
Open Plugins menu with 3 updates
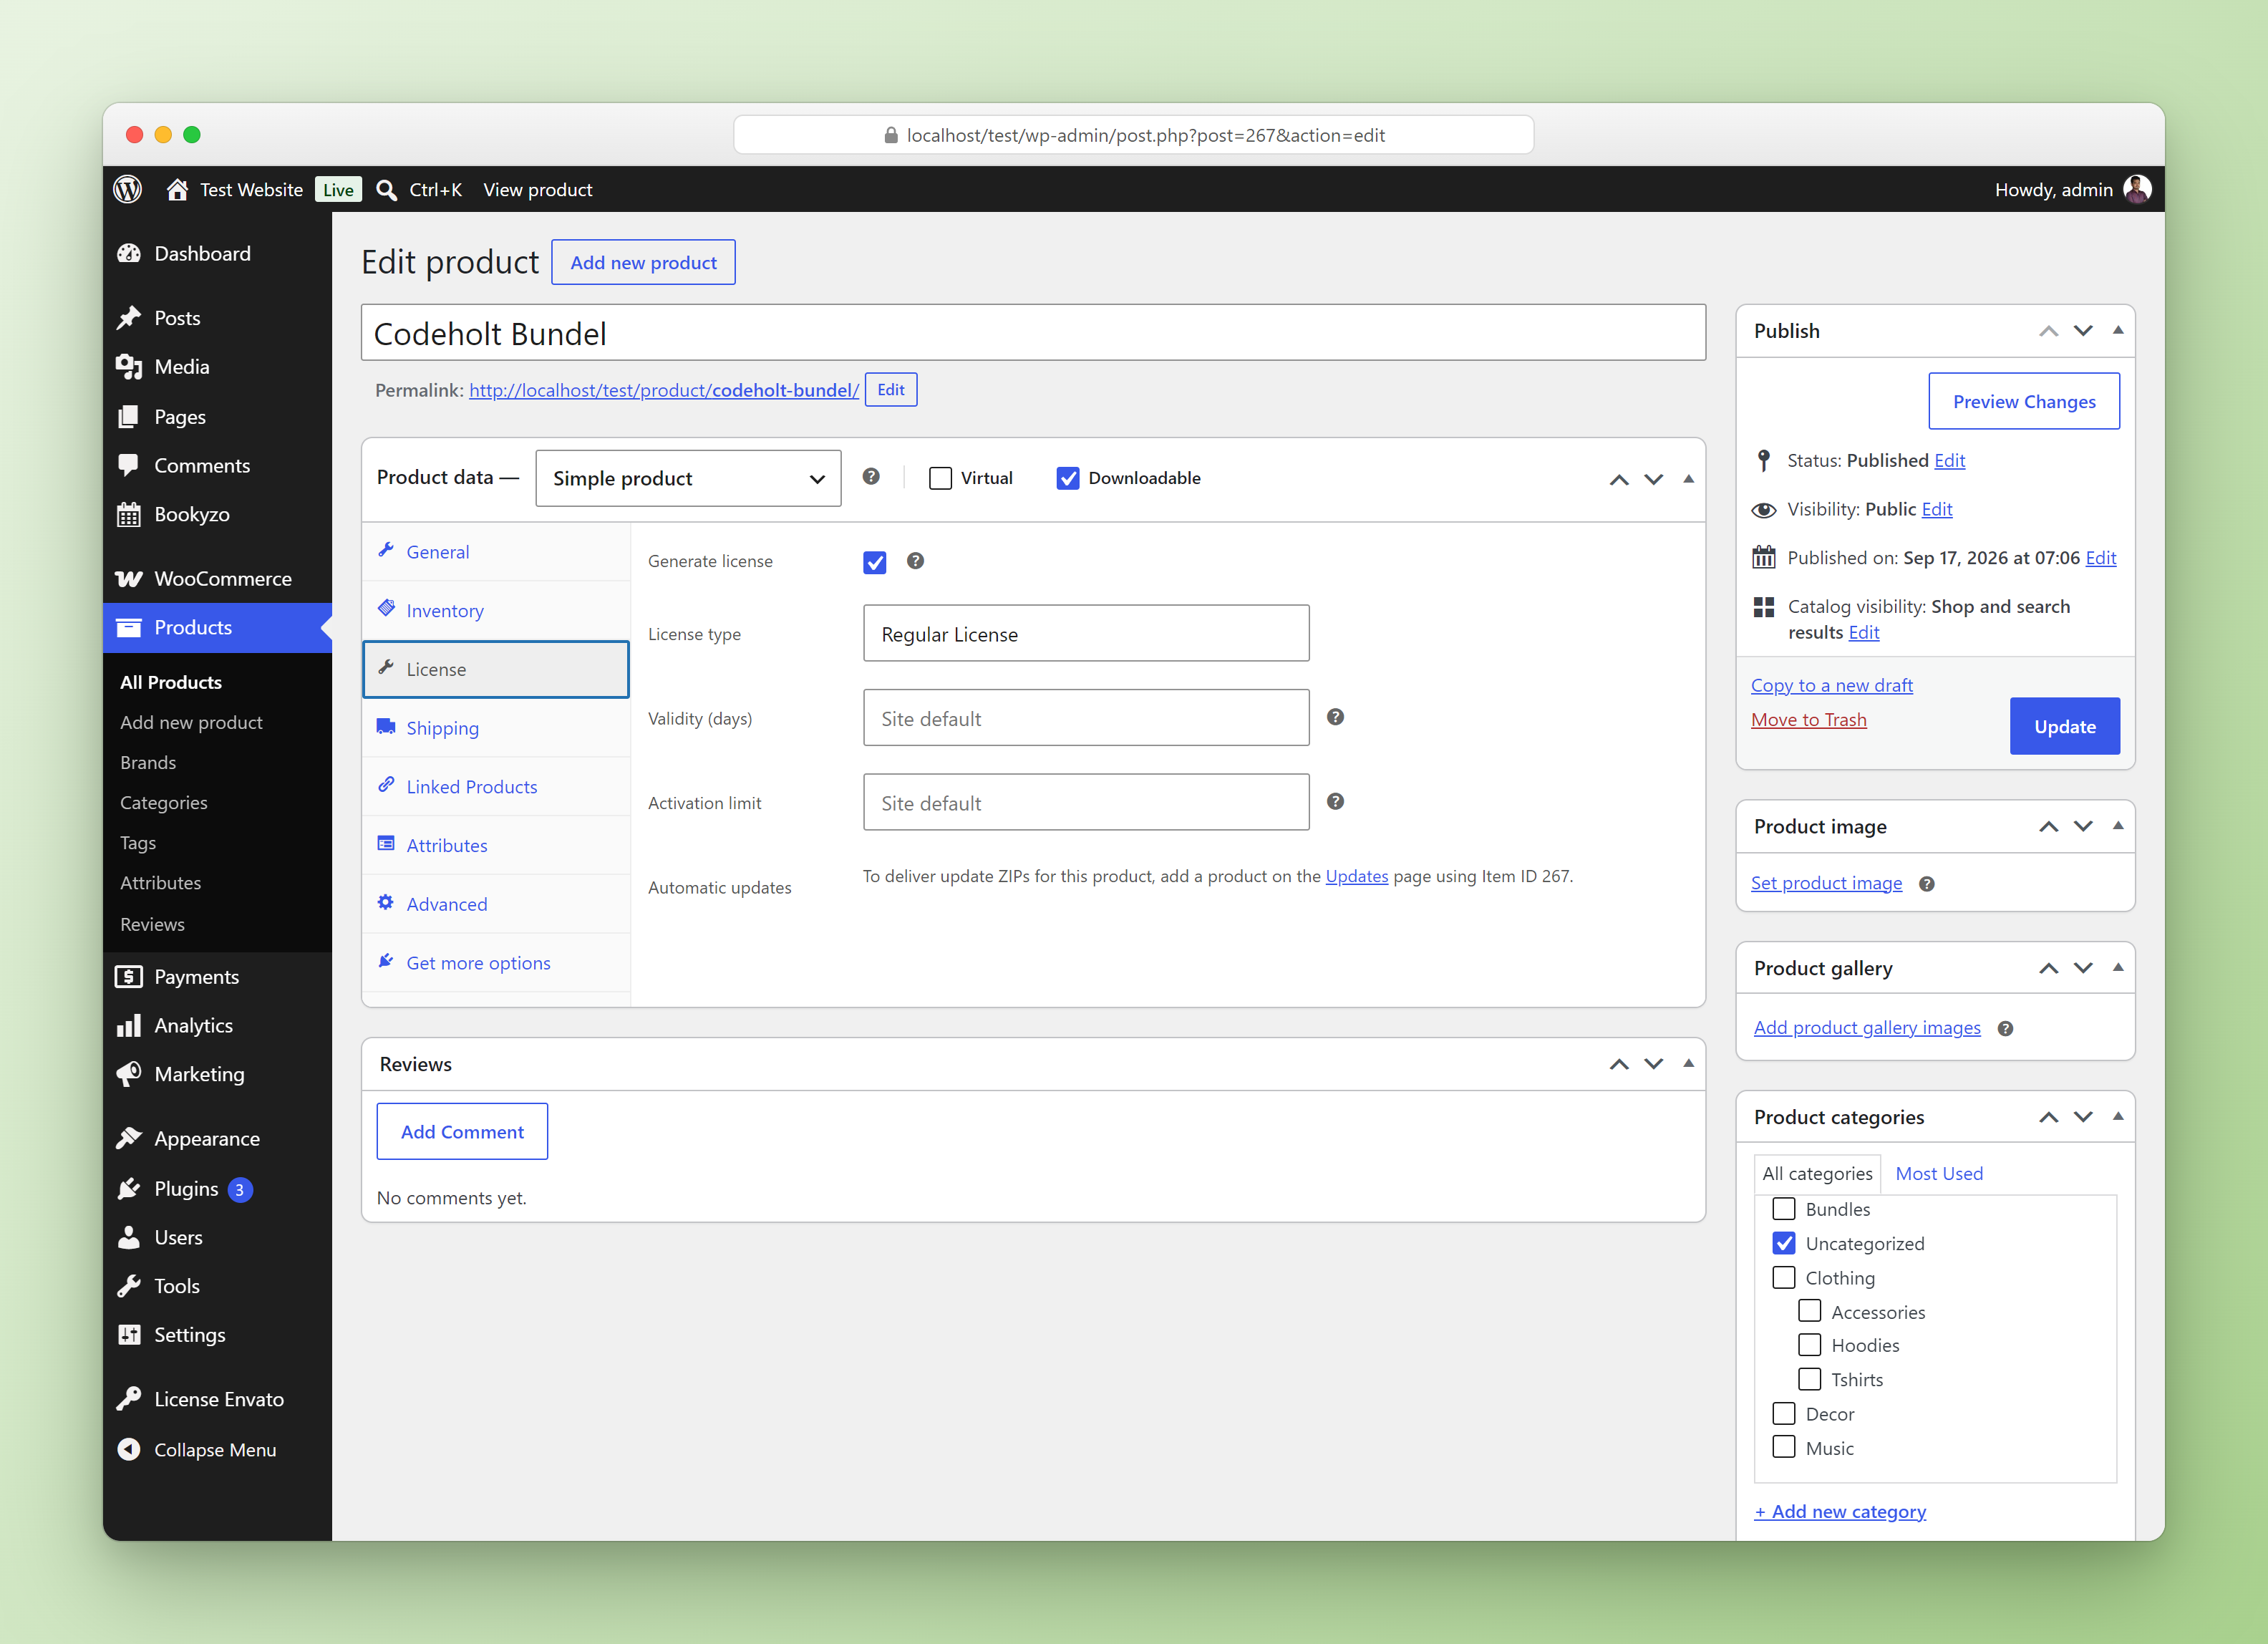coord(217,1188)
